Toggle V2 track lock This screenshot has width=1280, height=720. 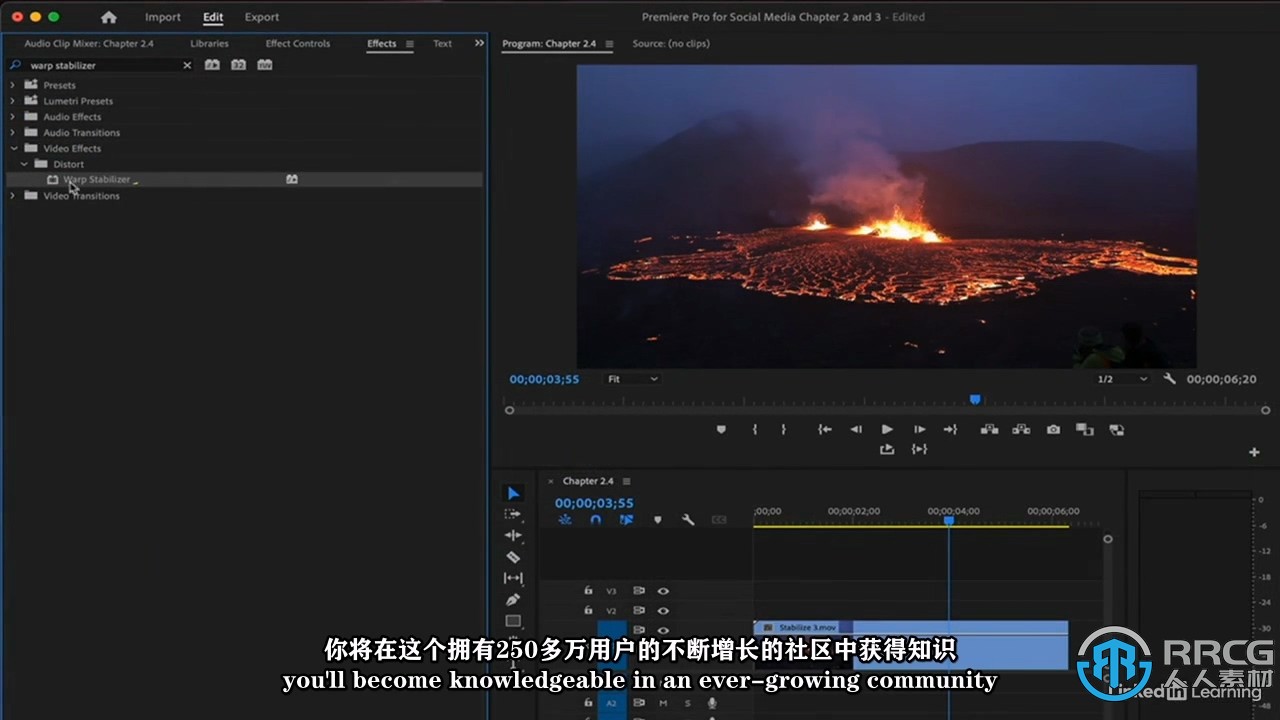(588, 610)
